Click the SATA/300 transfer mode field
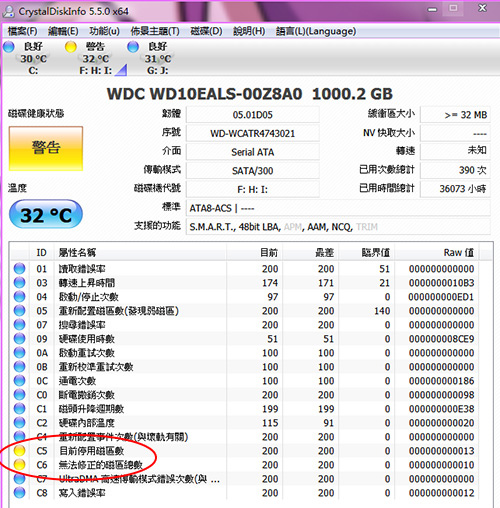Viewport: 500px width, 508px height. pos(253,171)
